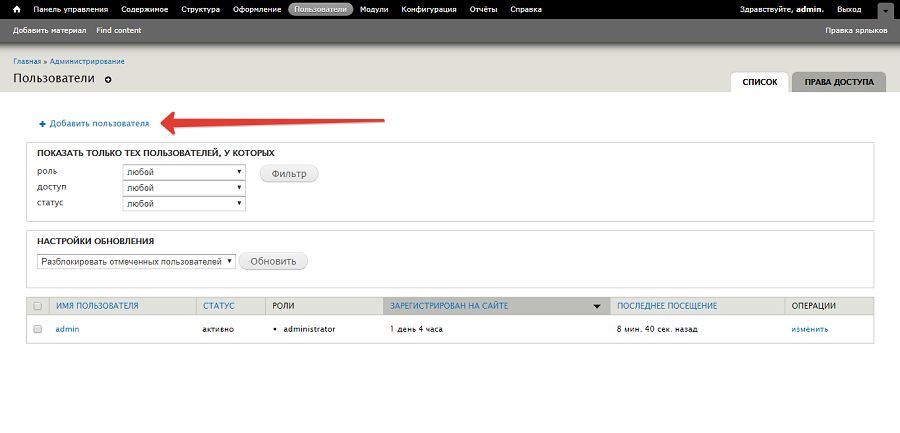The width and height of the screenshot is (900, 433).
Task: Collapse the shortcut bar with toolbar arrow toggle
Action: [x=885, y=10]
